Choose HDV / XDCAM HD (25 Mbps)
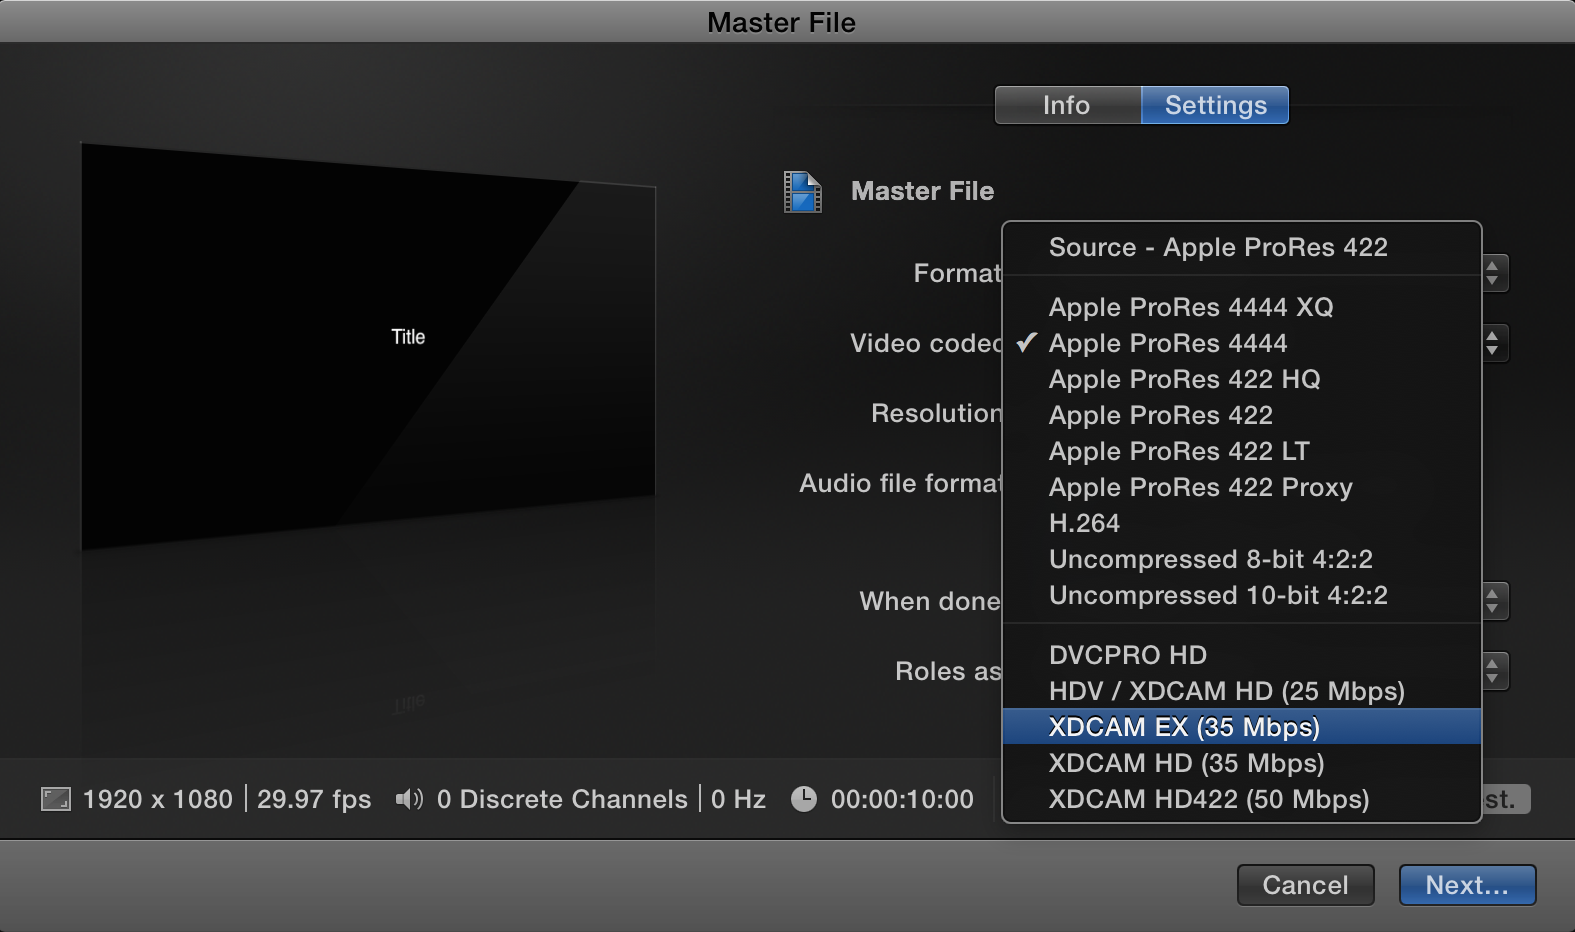1575x932 pixels. 1241,691
